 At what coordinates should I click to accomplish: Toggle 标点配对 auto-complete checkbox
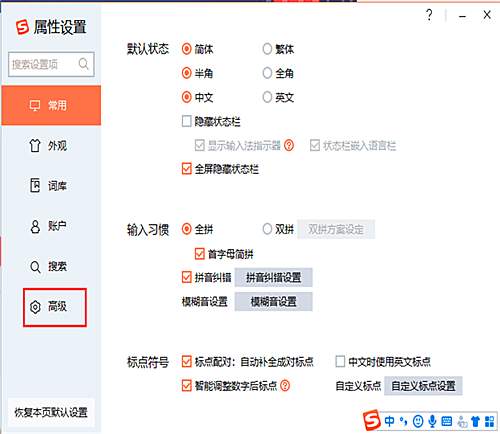[x=186, y=362]
